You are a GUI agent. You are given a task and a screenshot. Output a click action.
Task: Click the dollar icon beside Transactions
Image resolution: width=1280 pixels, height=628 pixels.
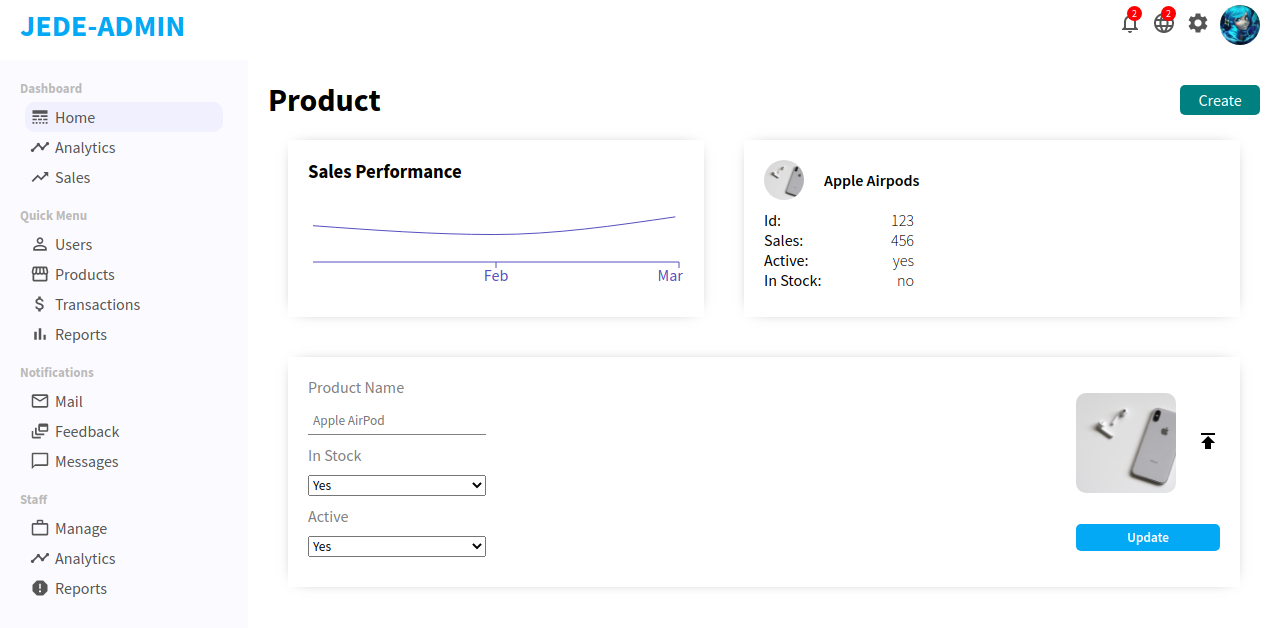40,304
